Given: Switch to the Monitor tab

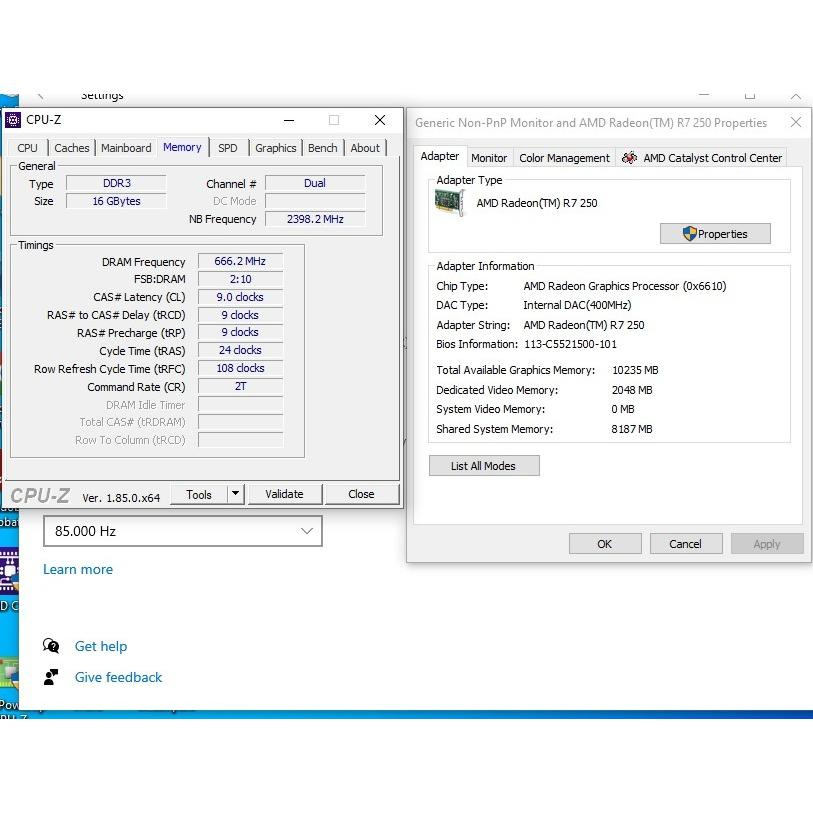Looking at the screenshot, I should coord(489,158).
